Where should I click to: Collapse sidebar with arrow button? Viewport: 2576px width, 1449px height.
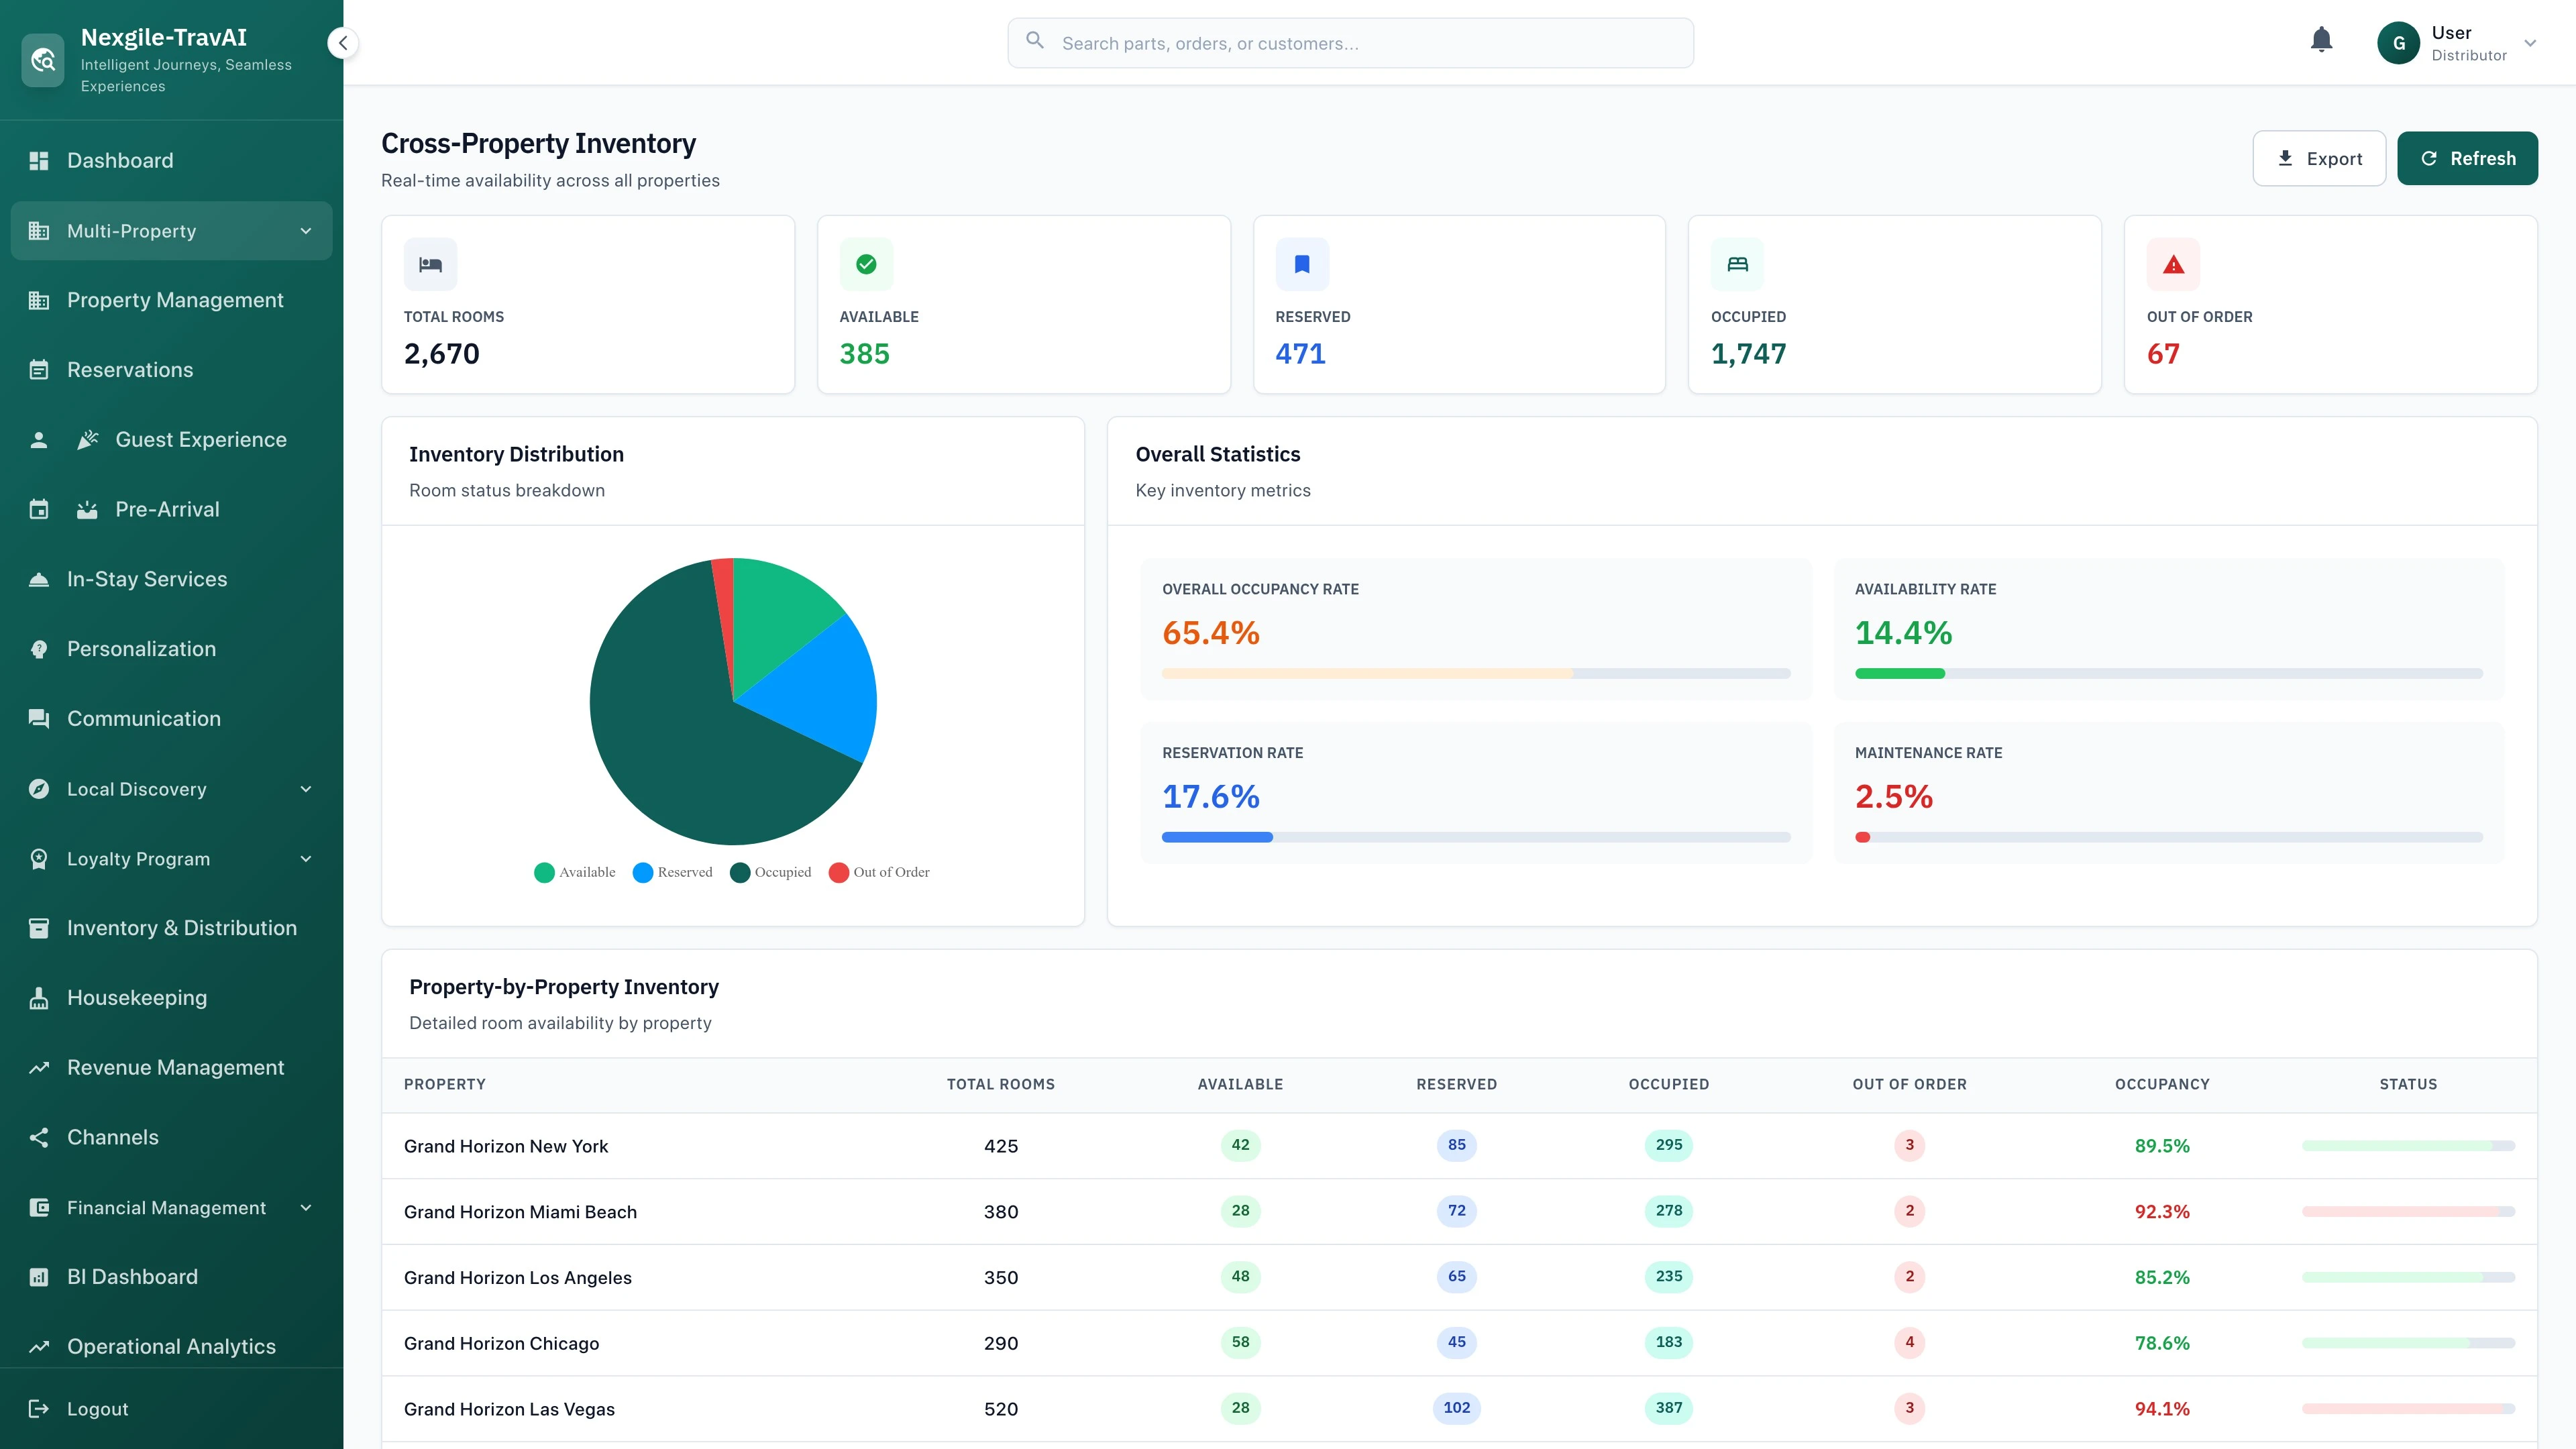[343, 43]
